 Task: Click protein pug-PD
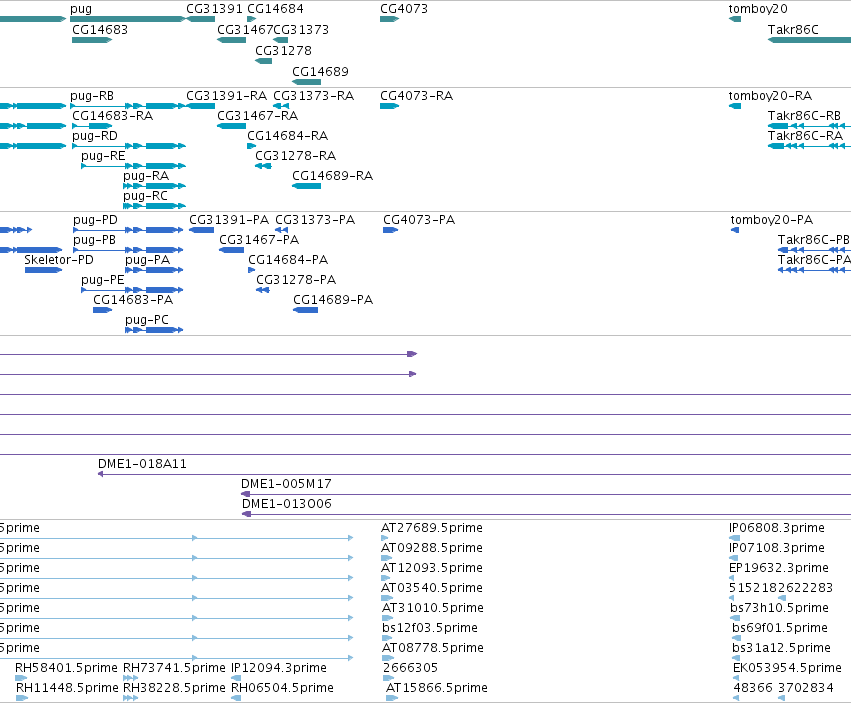coord(95,220)
